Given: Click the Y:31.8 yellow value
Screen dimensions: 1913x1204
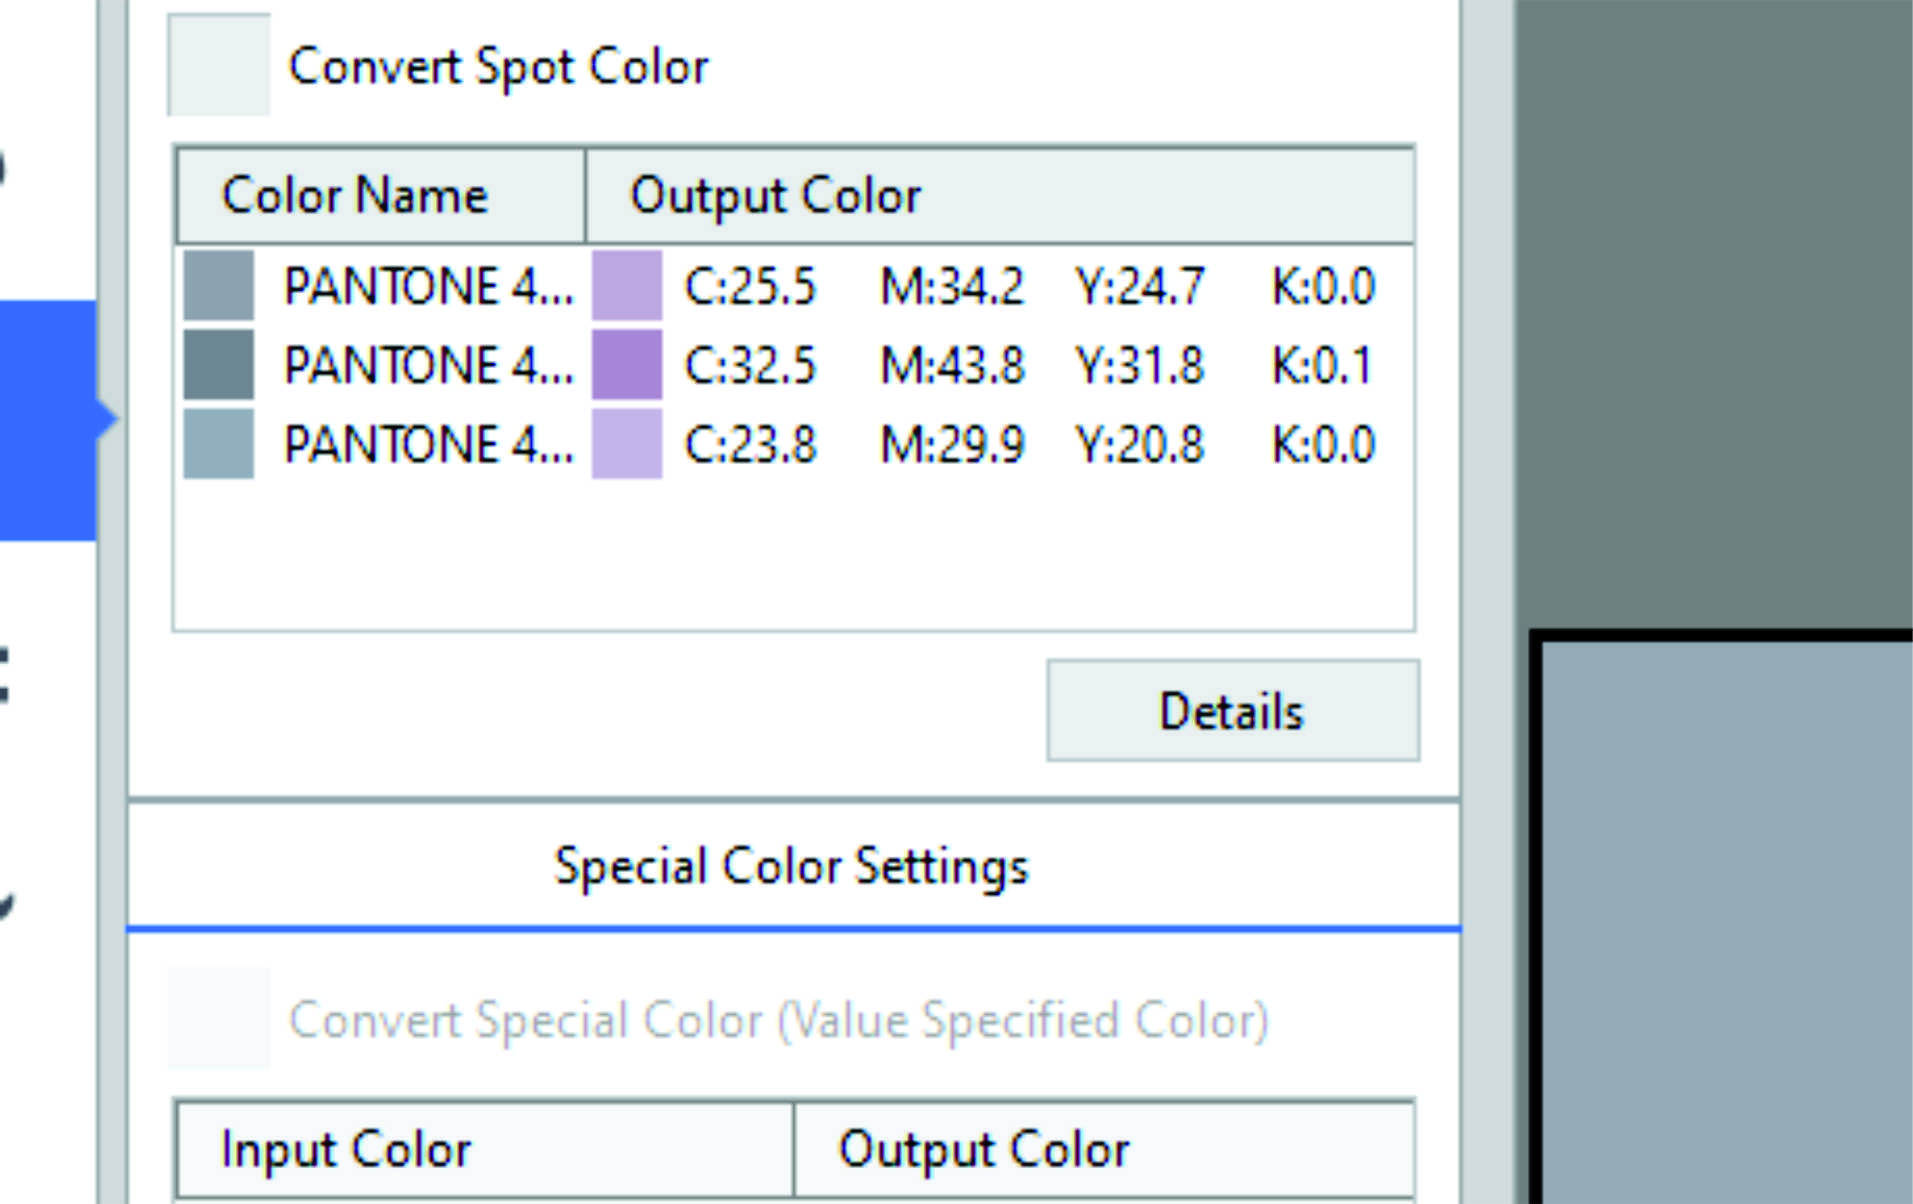Looking at the screenshot, I should click(1140, 365).
